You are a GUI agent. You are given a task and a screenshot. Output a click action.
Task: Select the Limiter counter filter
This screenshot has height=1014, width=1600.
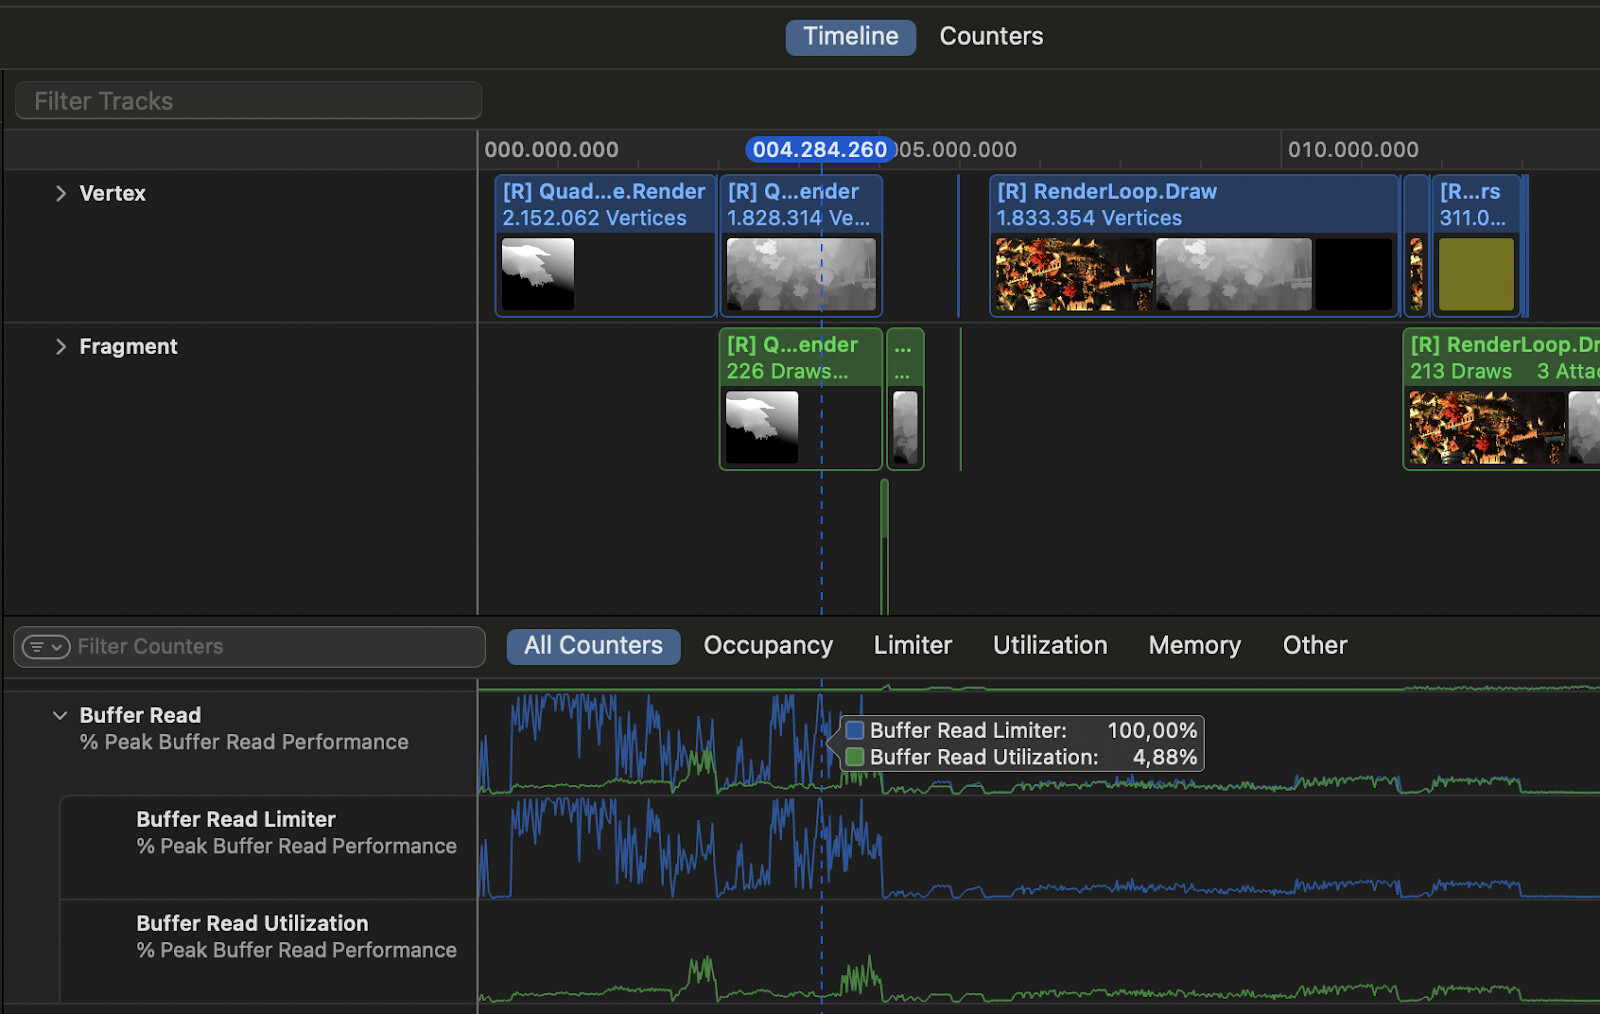(x=912, y=645)
